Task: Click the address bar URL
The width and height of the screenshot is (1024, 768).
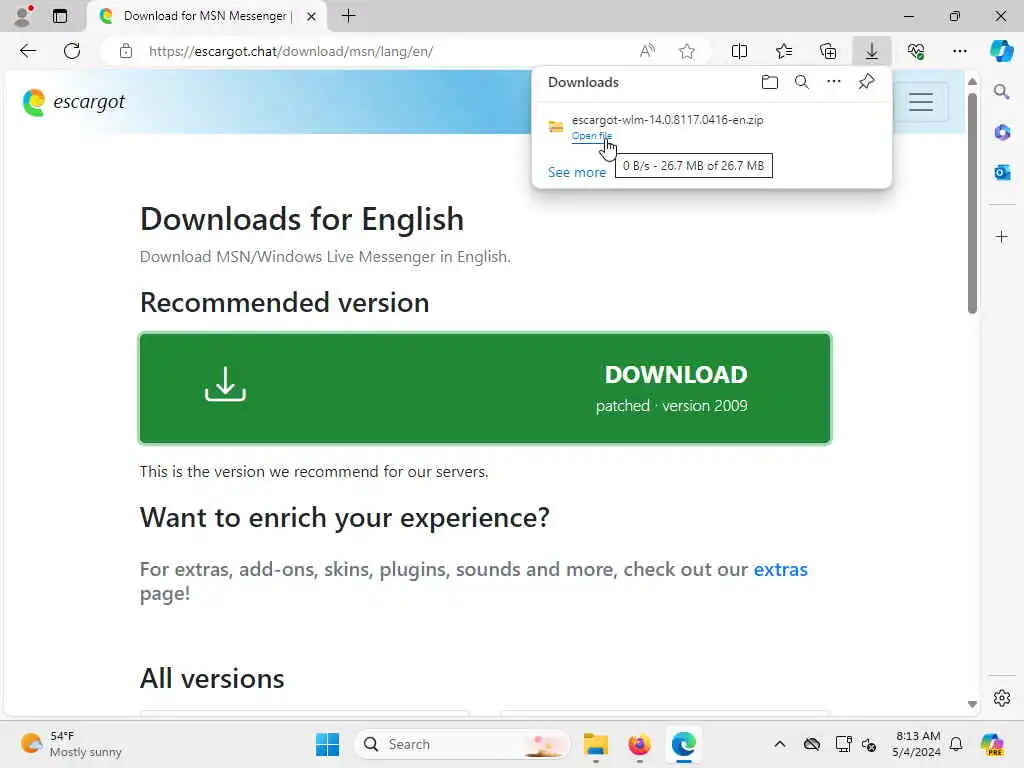Action: click(x=291, y=51)
